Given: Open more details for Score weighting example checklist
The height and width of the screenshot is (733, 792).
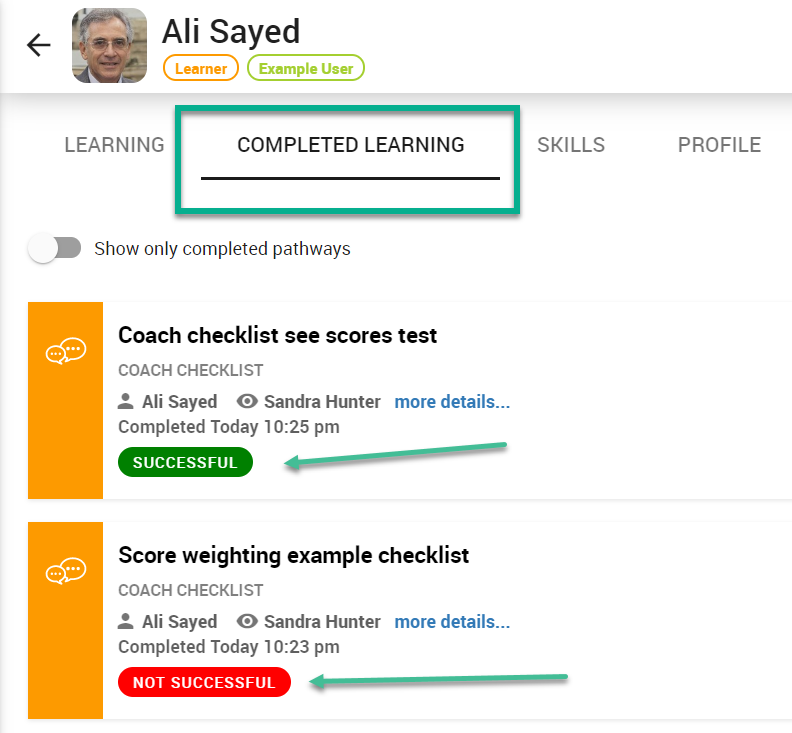Looking at the screenshot, I should (452, 621).
